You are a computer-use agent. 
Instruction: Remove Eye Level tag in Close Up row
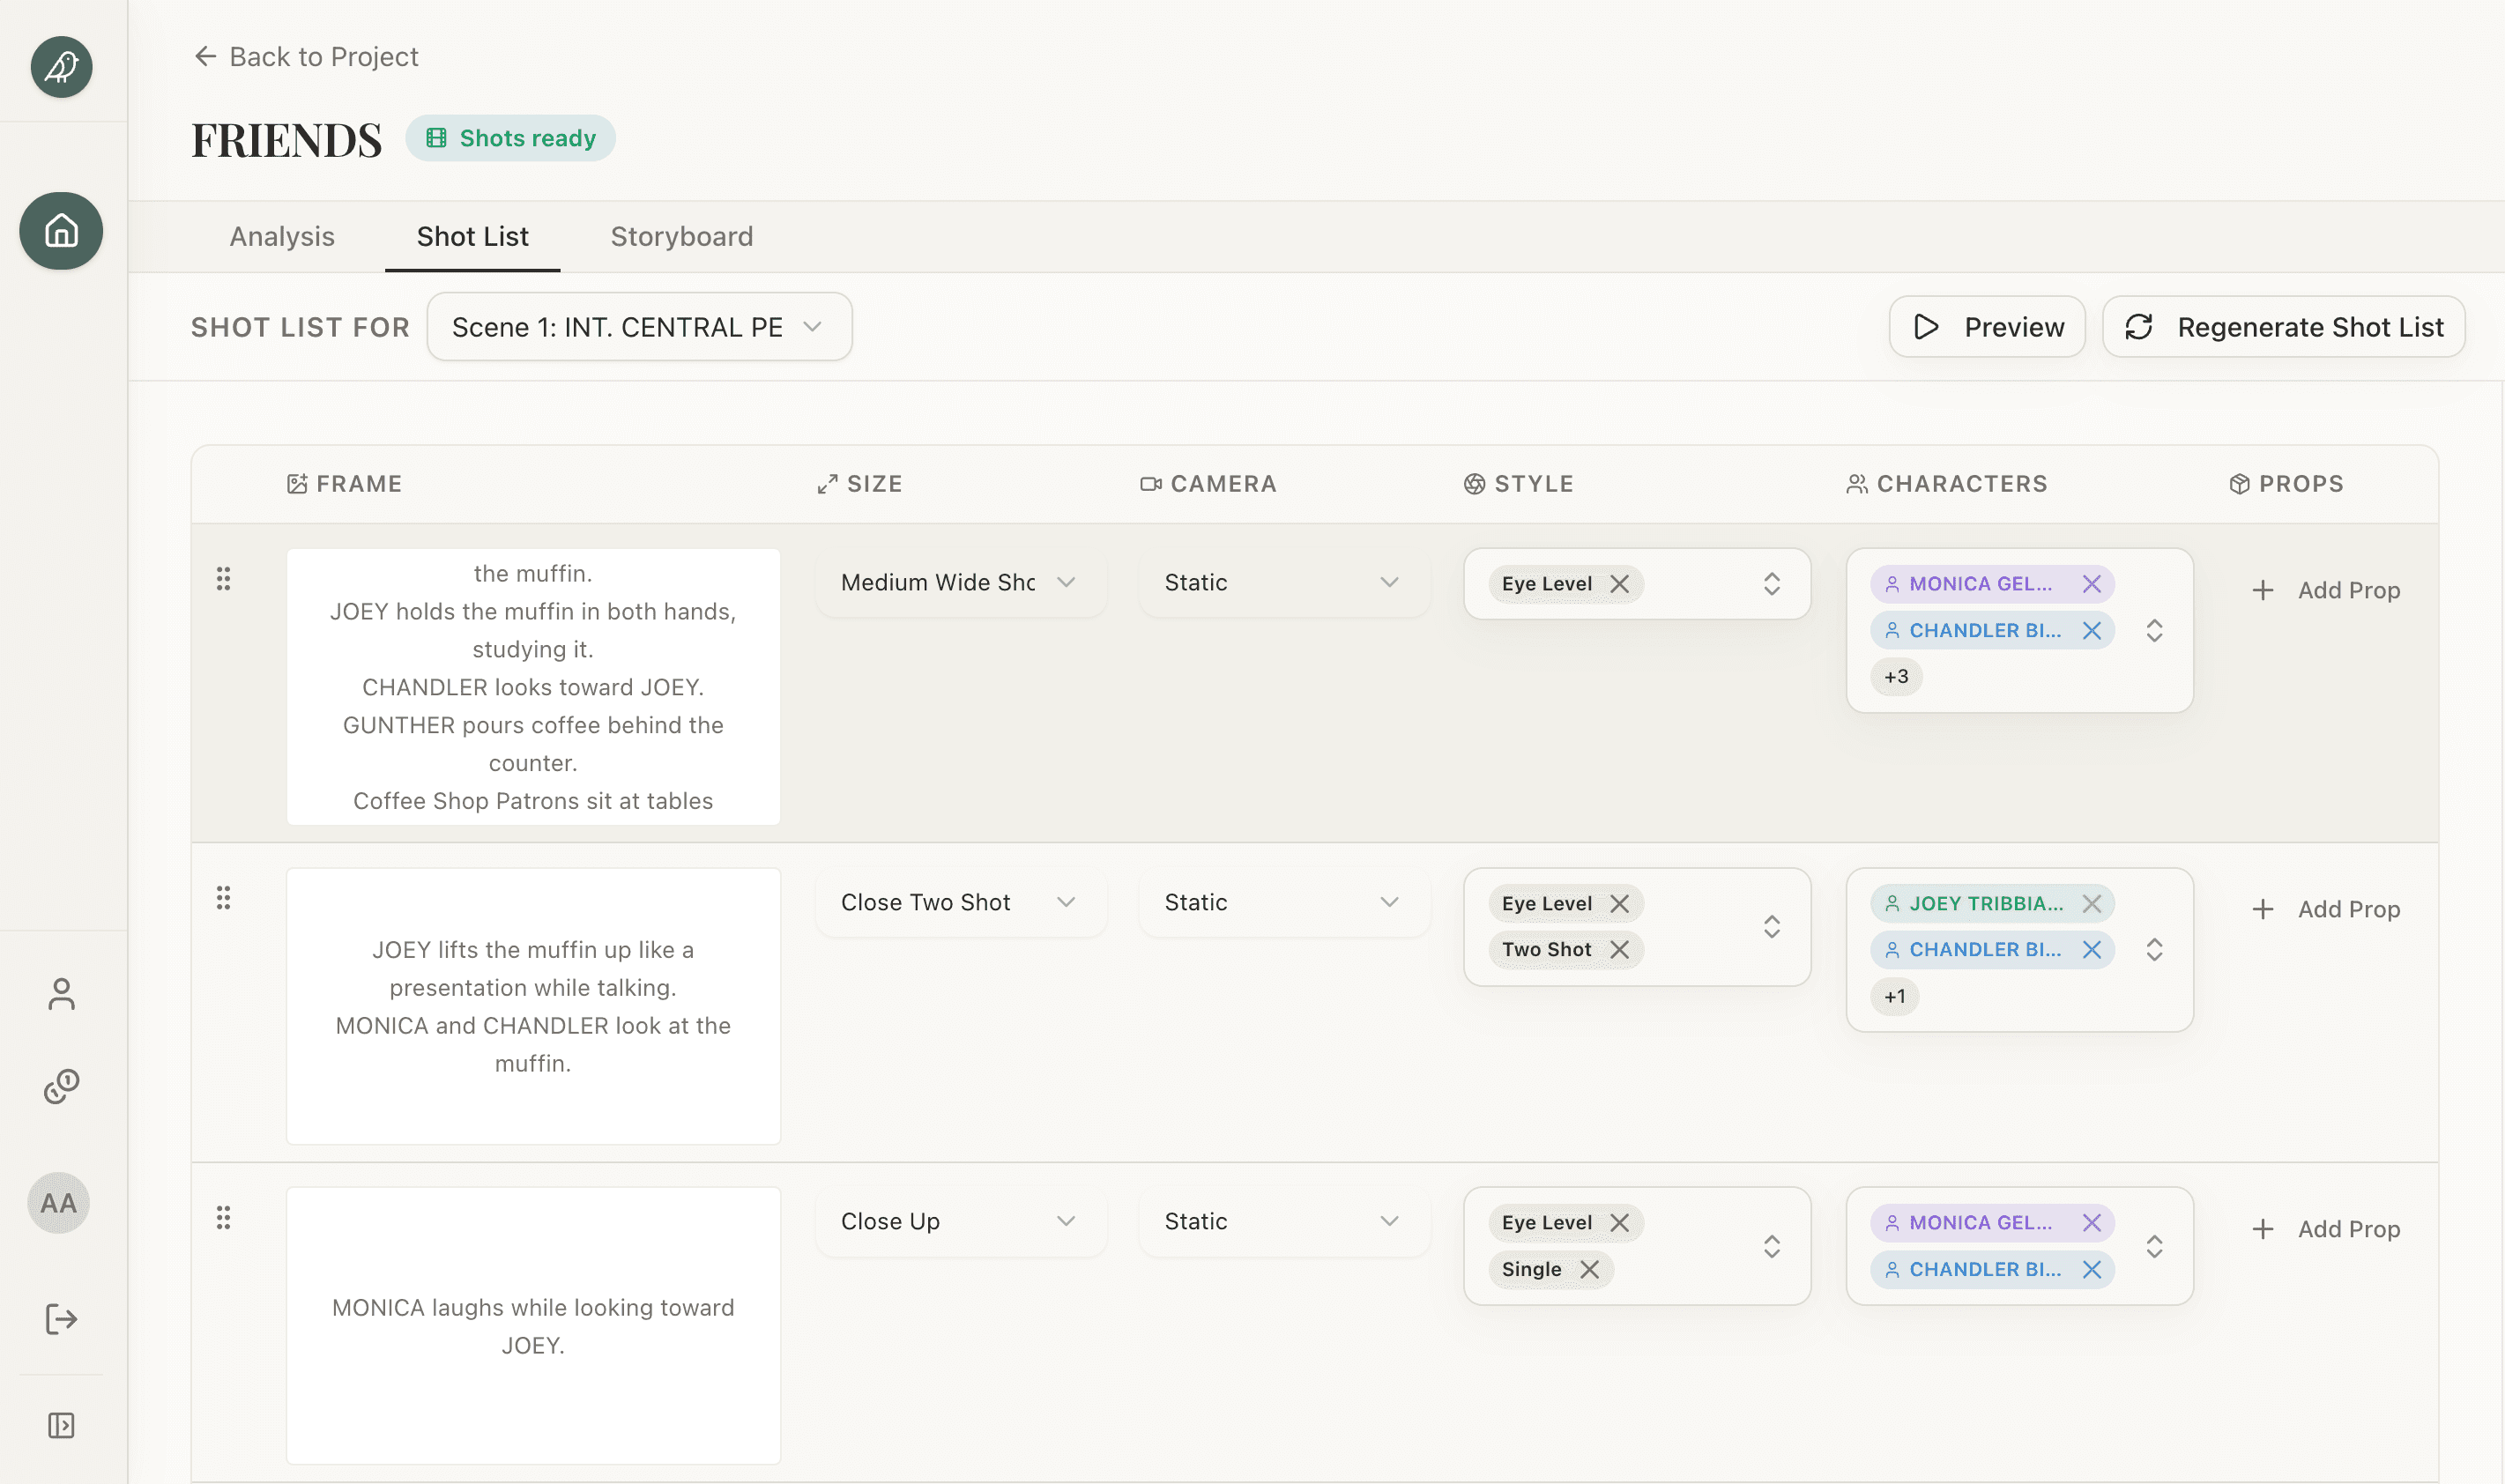click(x=1620, y=1223)
